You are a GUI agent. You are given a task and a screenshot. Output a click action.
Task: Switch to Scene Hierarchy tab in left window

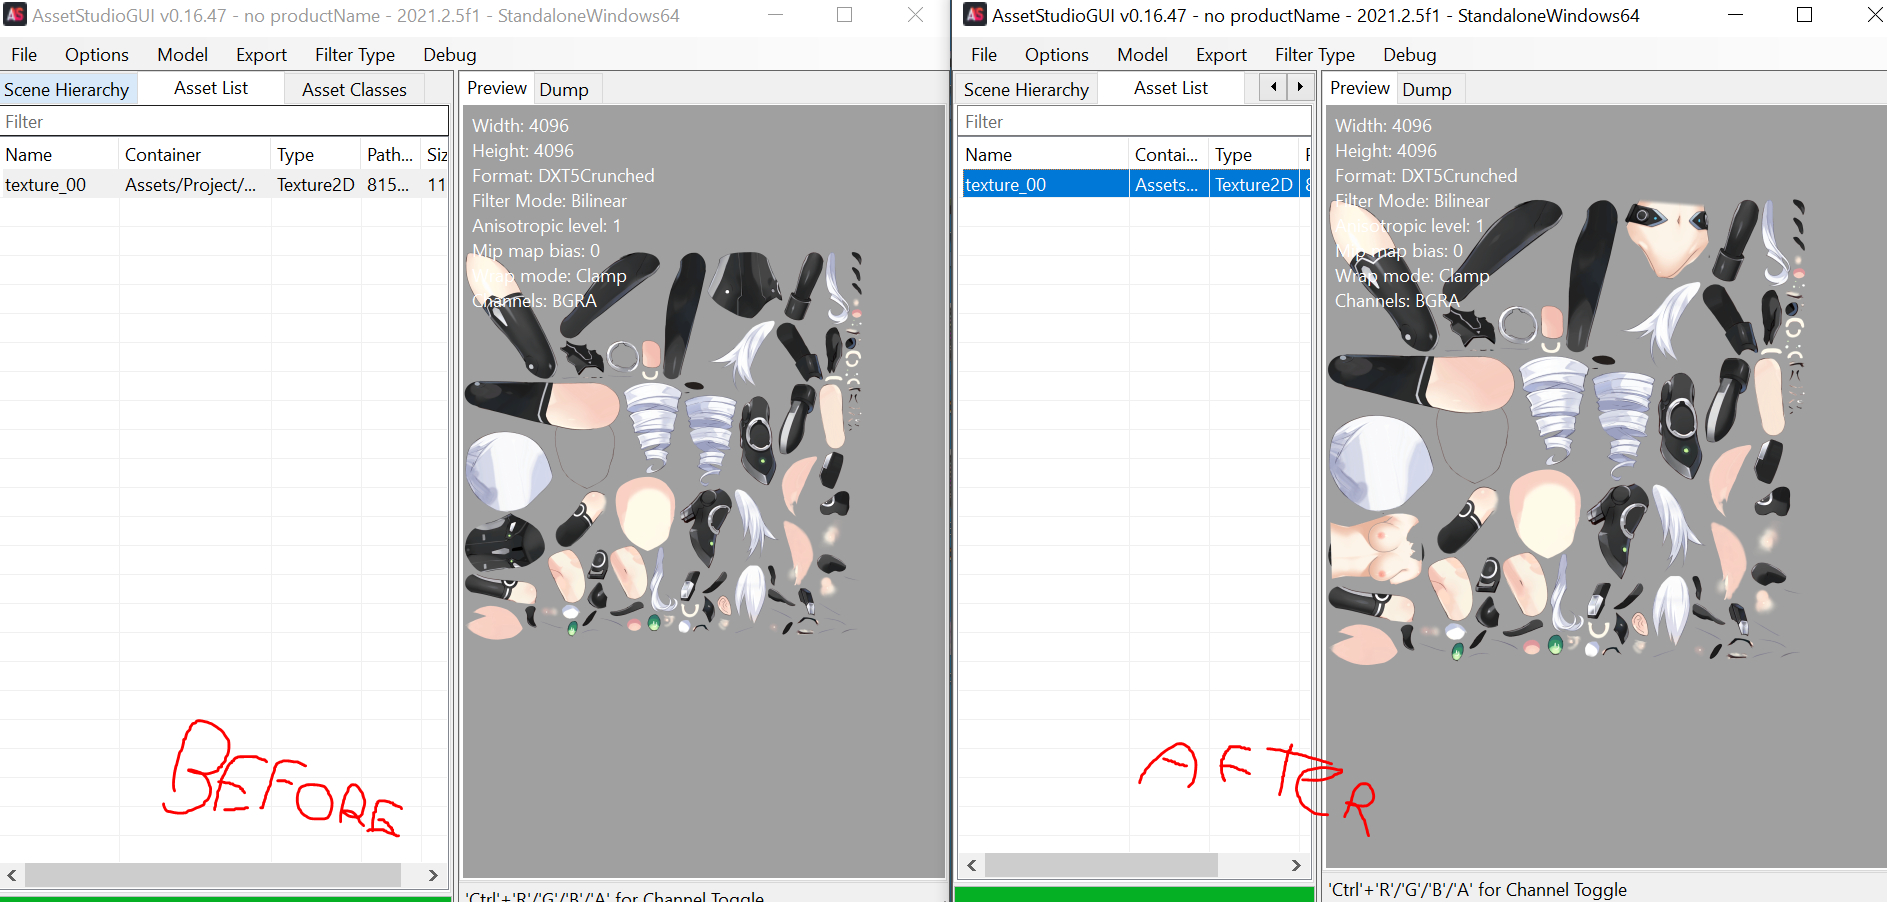(x=67, y=89)
